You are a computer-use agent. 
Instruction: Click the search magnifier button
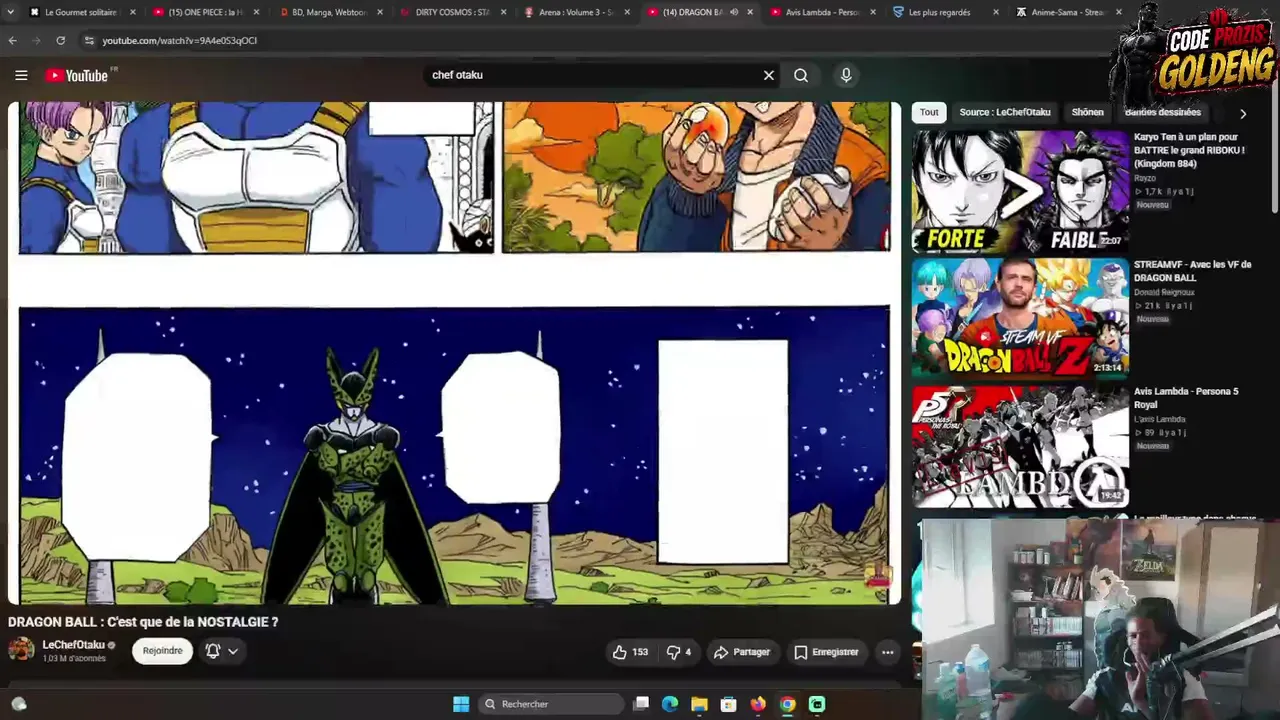801,75
